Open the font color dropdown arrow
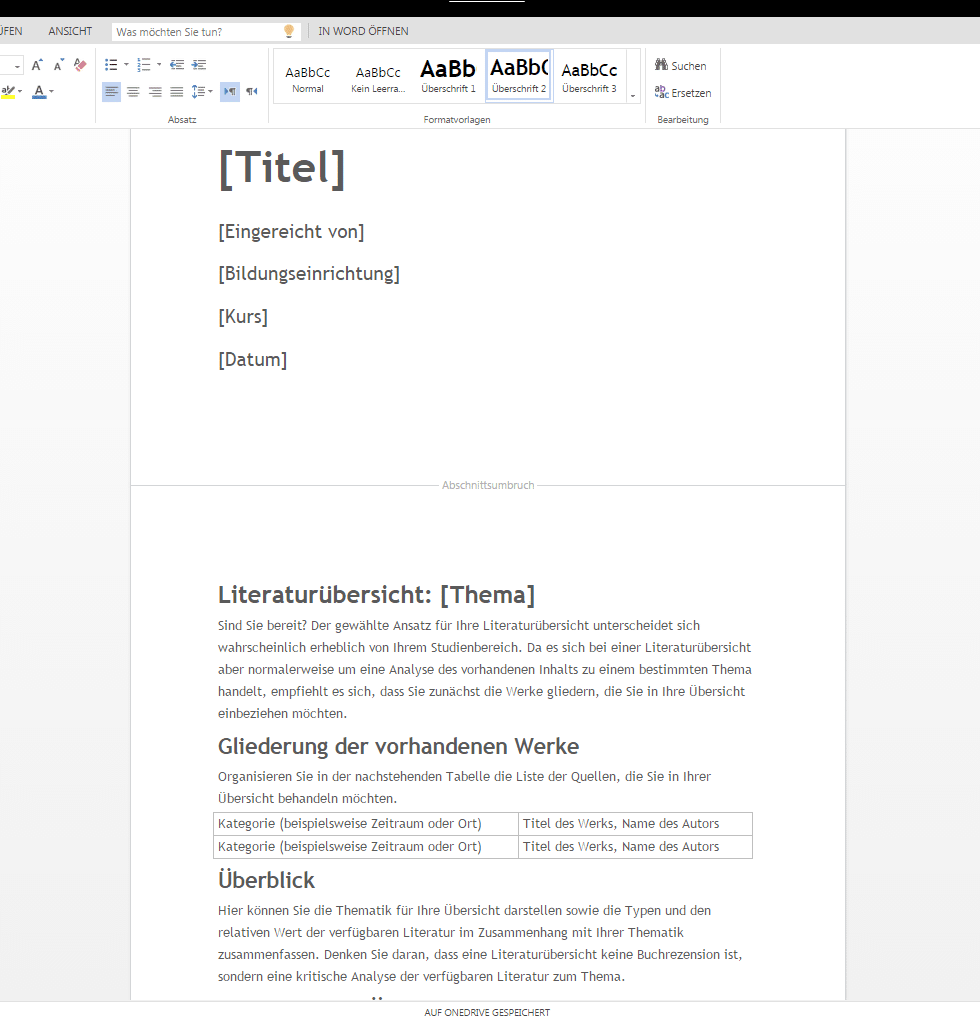The image size is (980, 1020). pos(52,92)
